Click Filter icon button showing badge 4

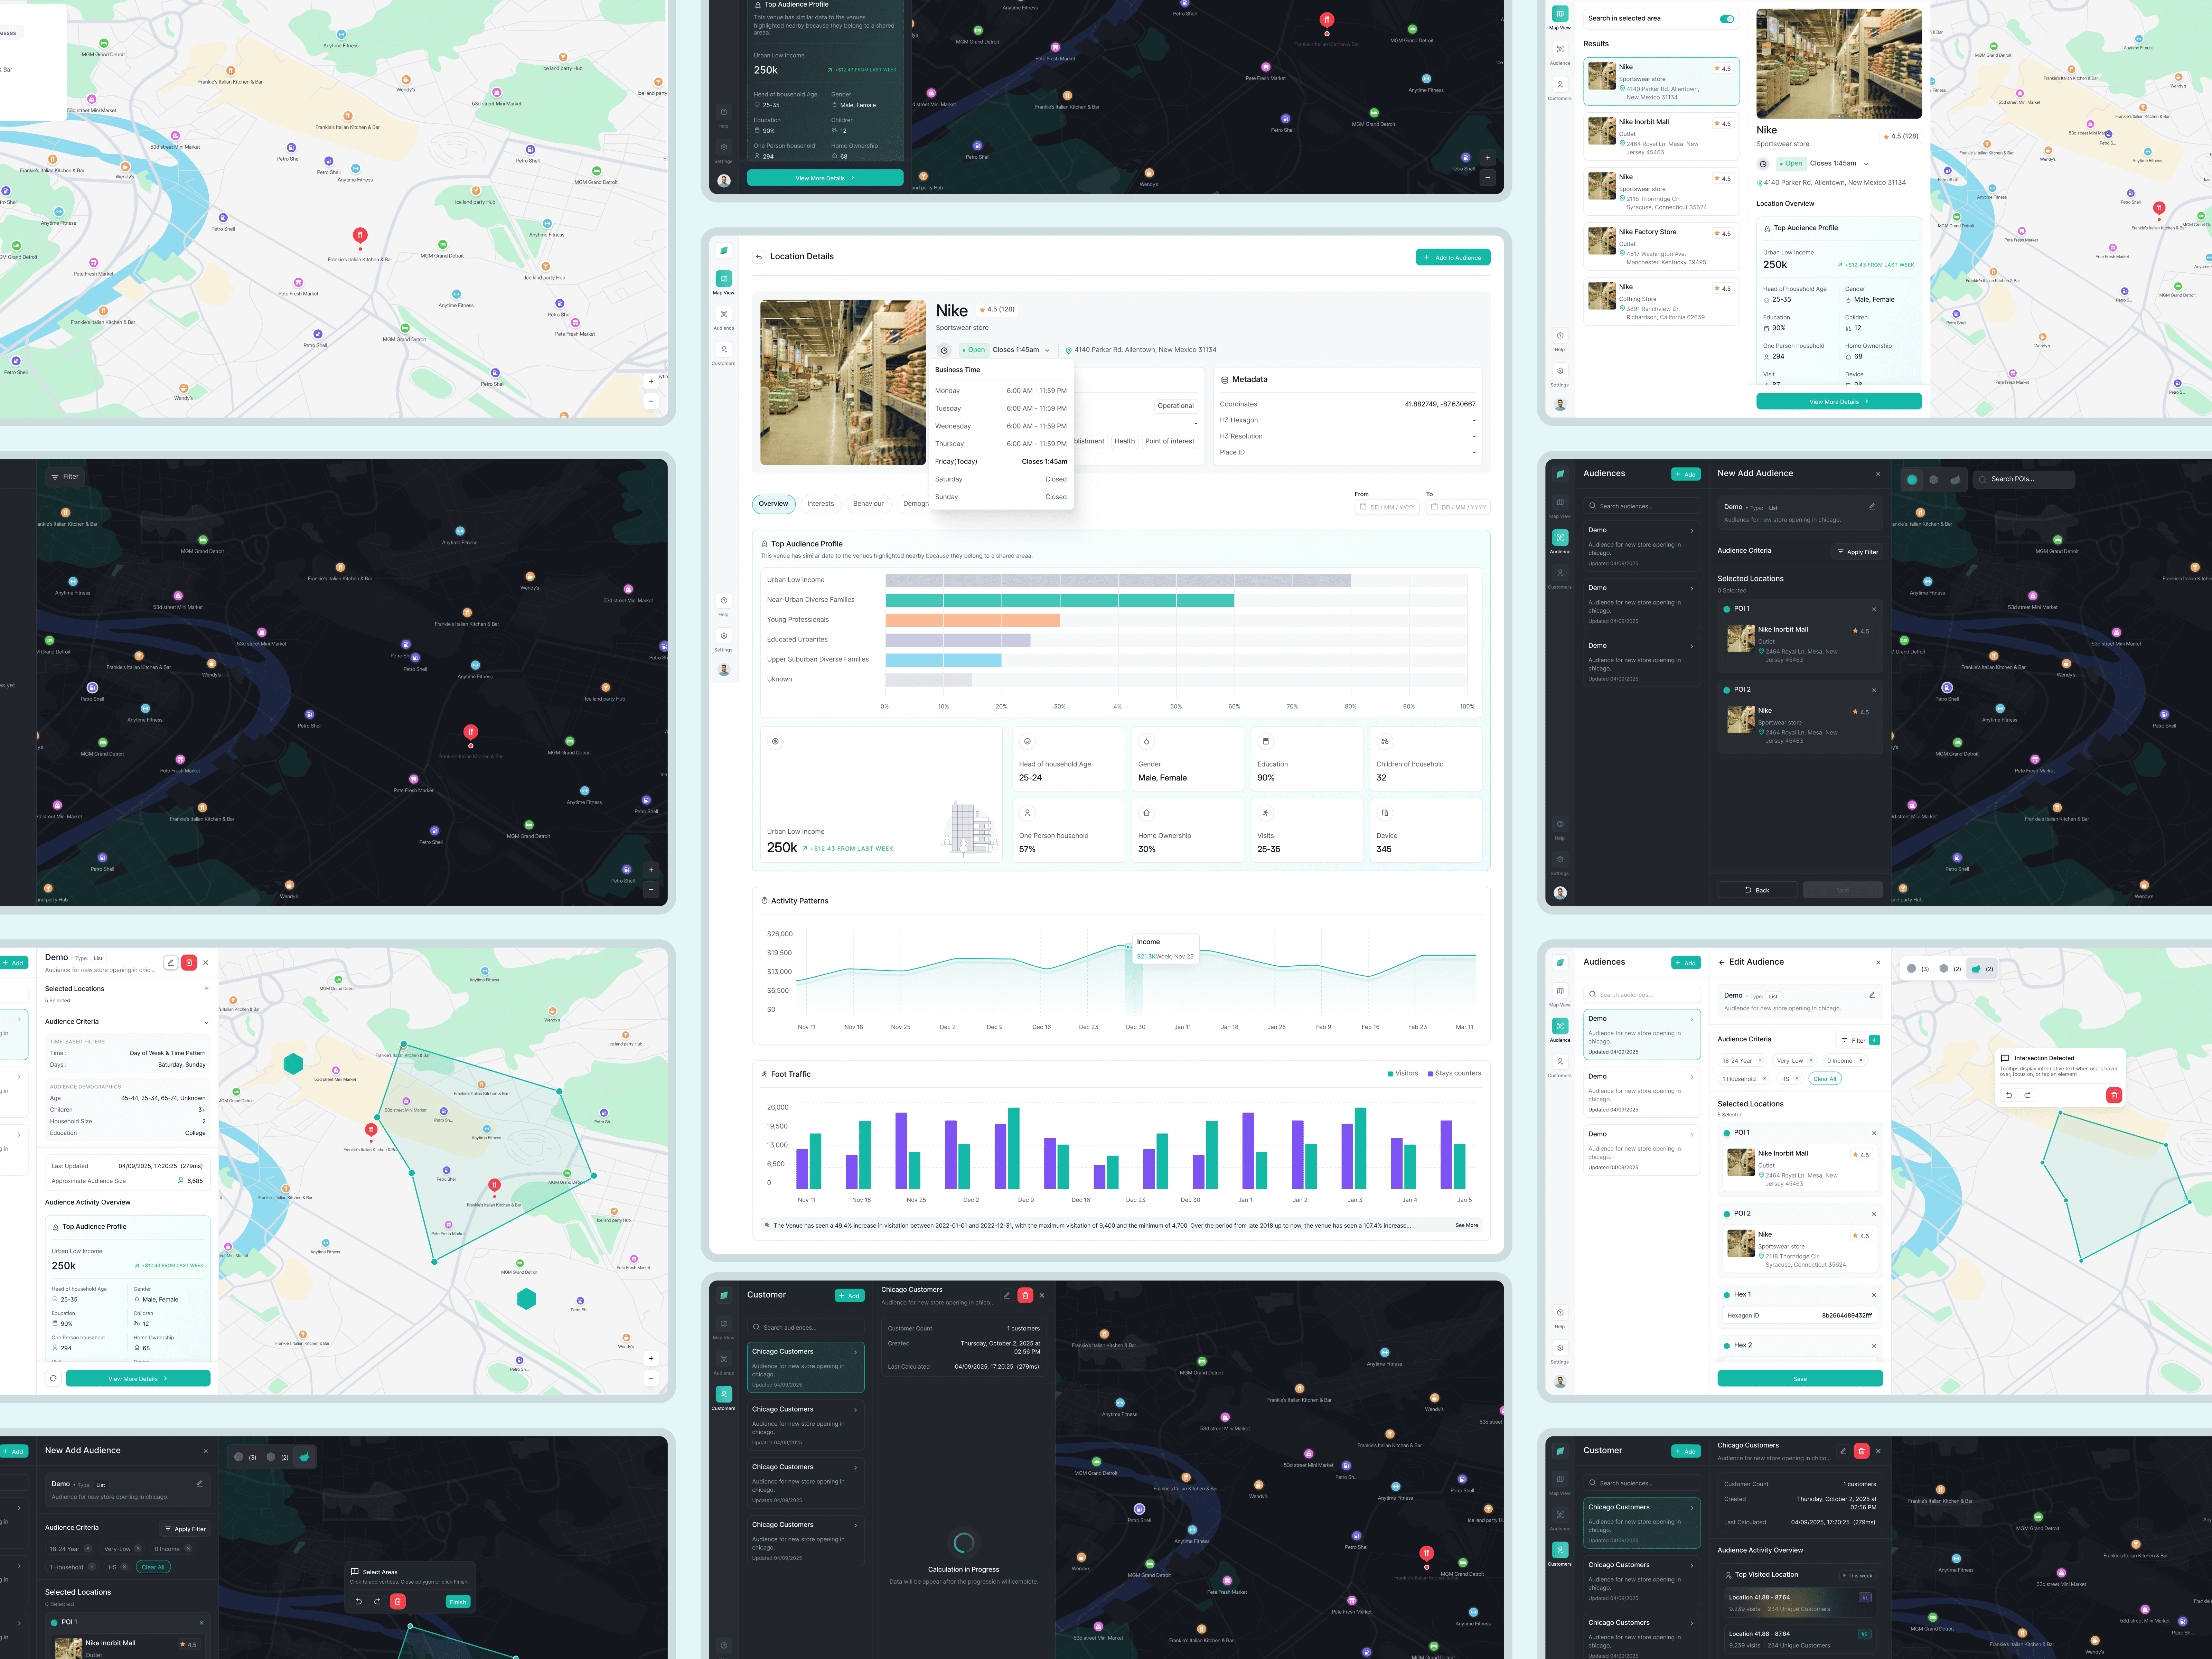coord(1859,1040)
